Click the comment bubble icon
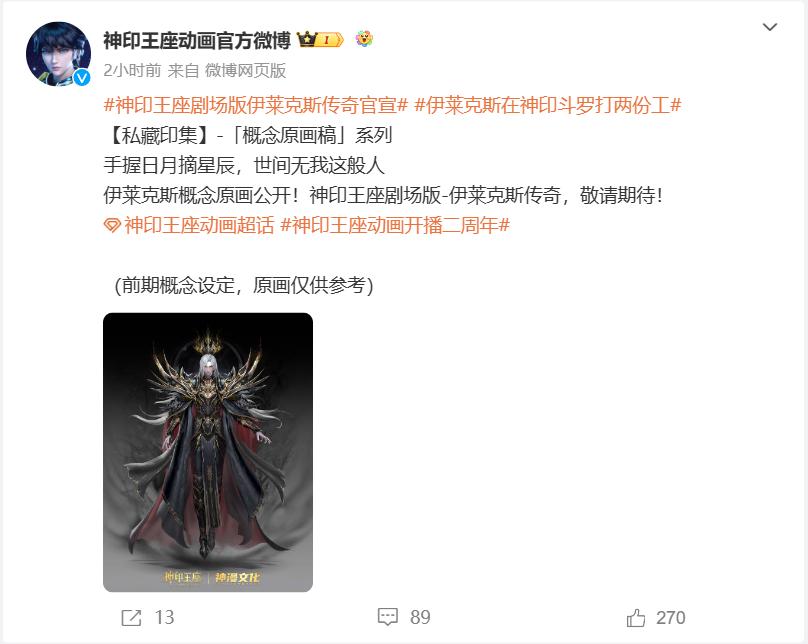808x644 pixels. [x=388, y=617]
